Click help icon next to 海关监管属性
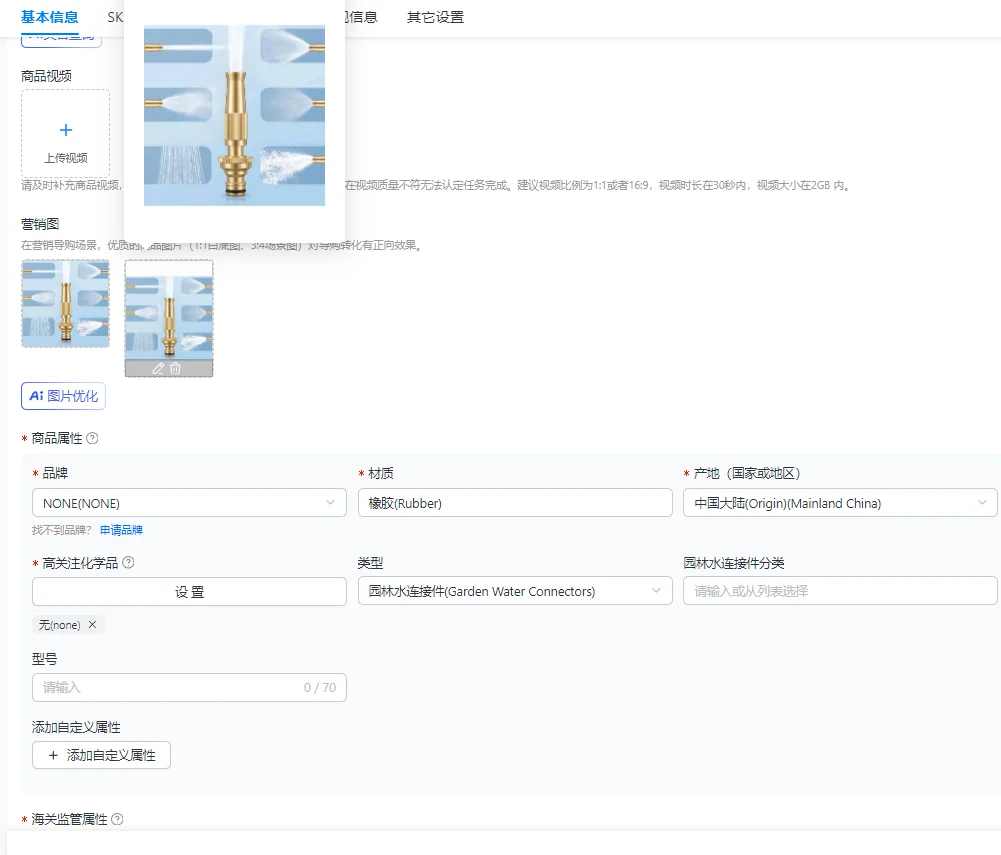Screen dimensions: 1001x855 coord(117,819)
